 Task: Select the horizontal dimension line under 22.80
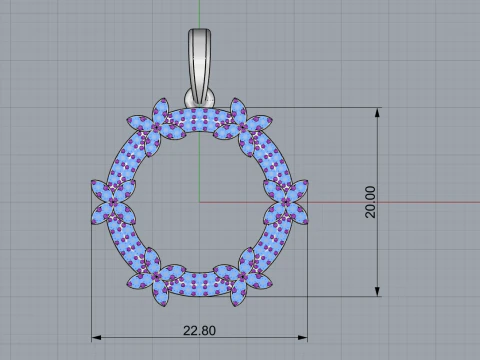(199, 338)
